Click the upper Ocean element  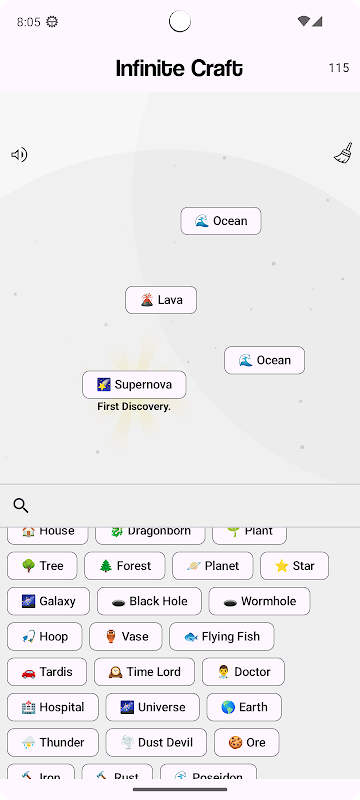221,221
